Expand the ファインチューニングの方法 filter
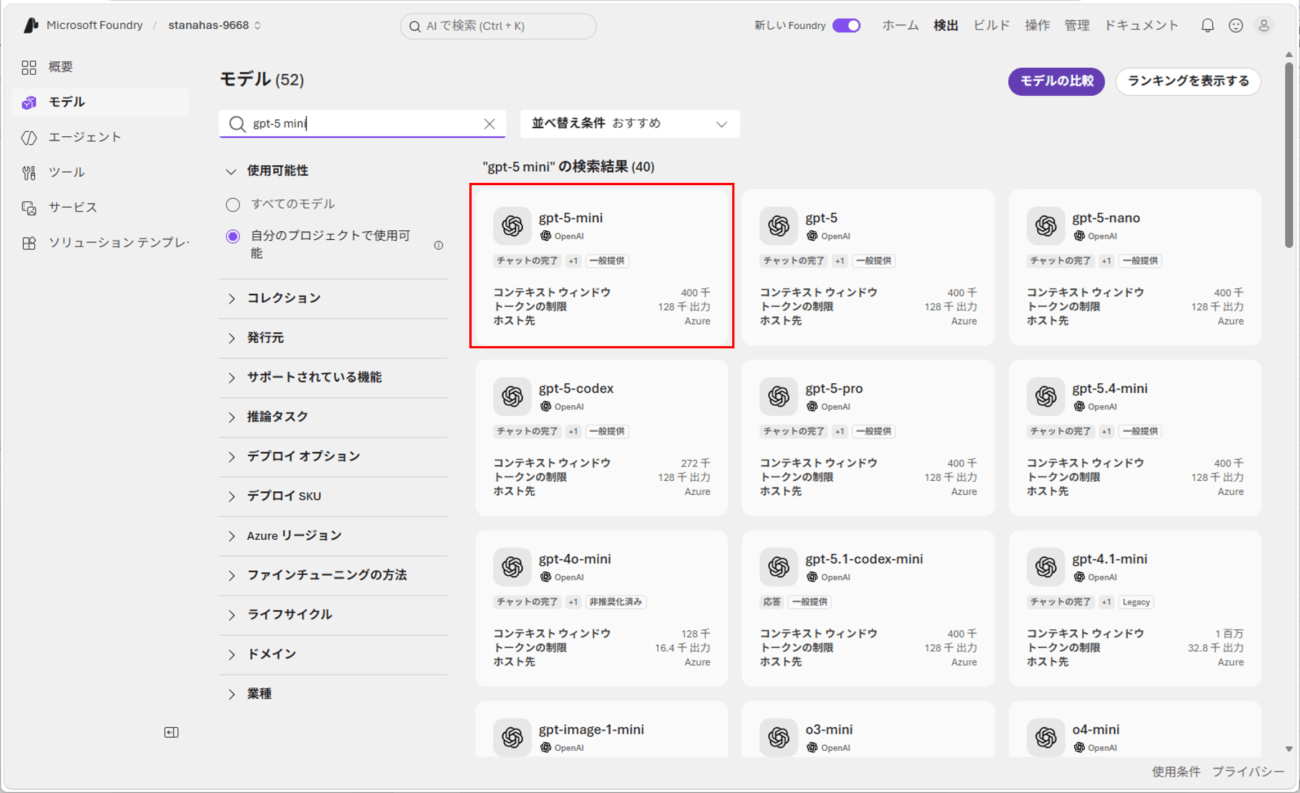Viewport: 1300px width, 793px height. click(x=333, y=575)
